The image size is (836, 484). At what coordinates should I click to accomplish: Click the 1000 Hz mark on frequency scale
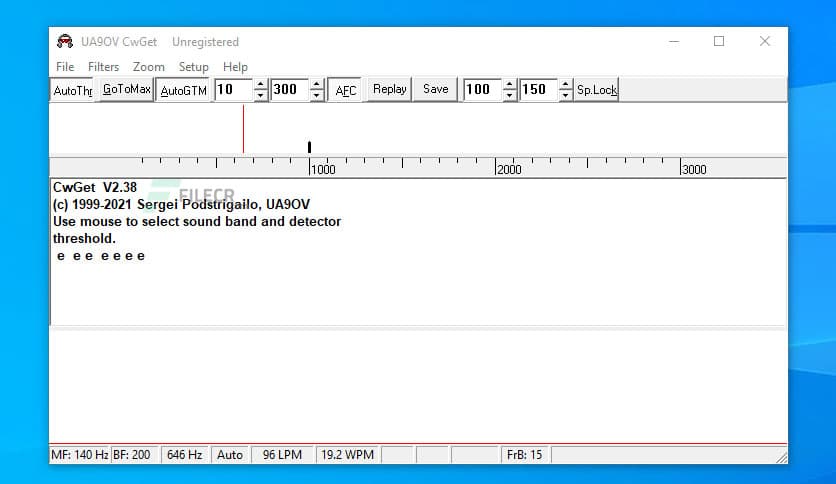click(x=323, y=170)
